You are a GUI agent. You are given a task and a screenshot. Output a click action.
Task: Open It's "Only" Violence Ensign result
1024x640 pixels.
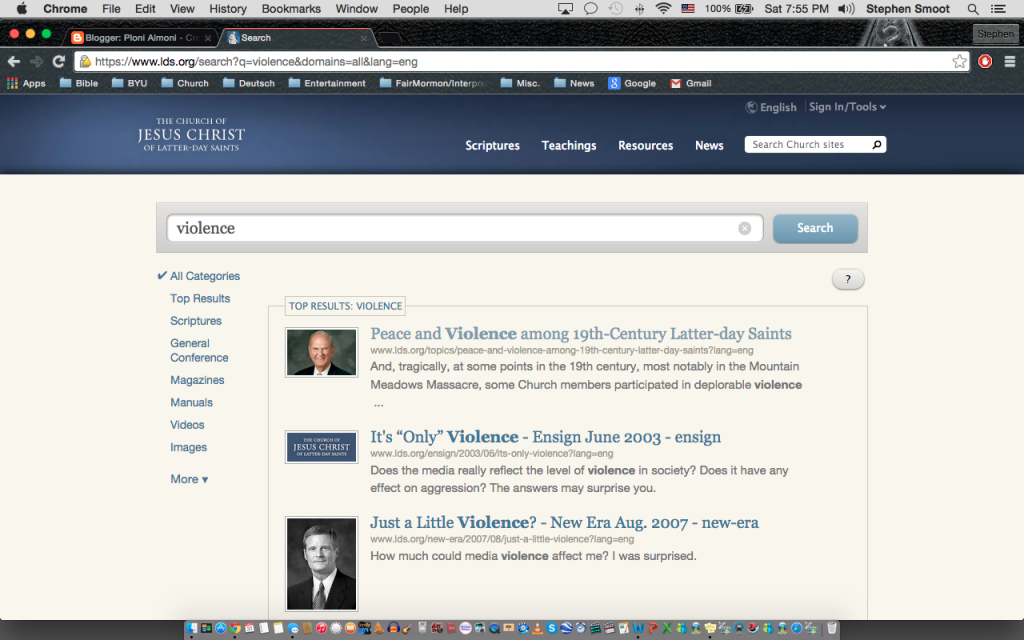coord(545,437)
